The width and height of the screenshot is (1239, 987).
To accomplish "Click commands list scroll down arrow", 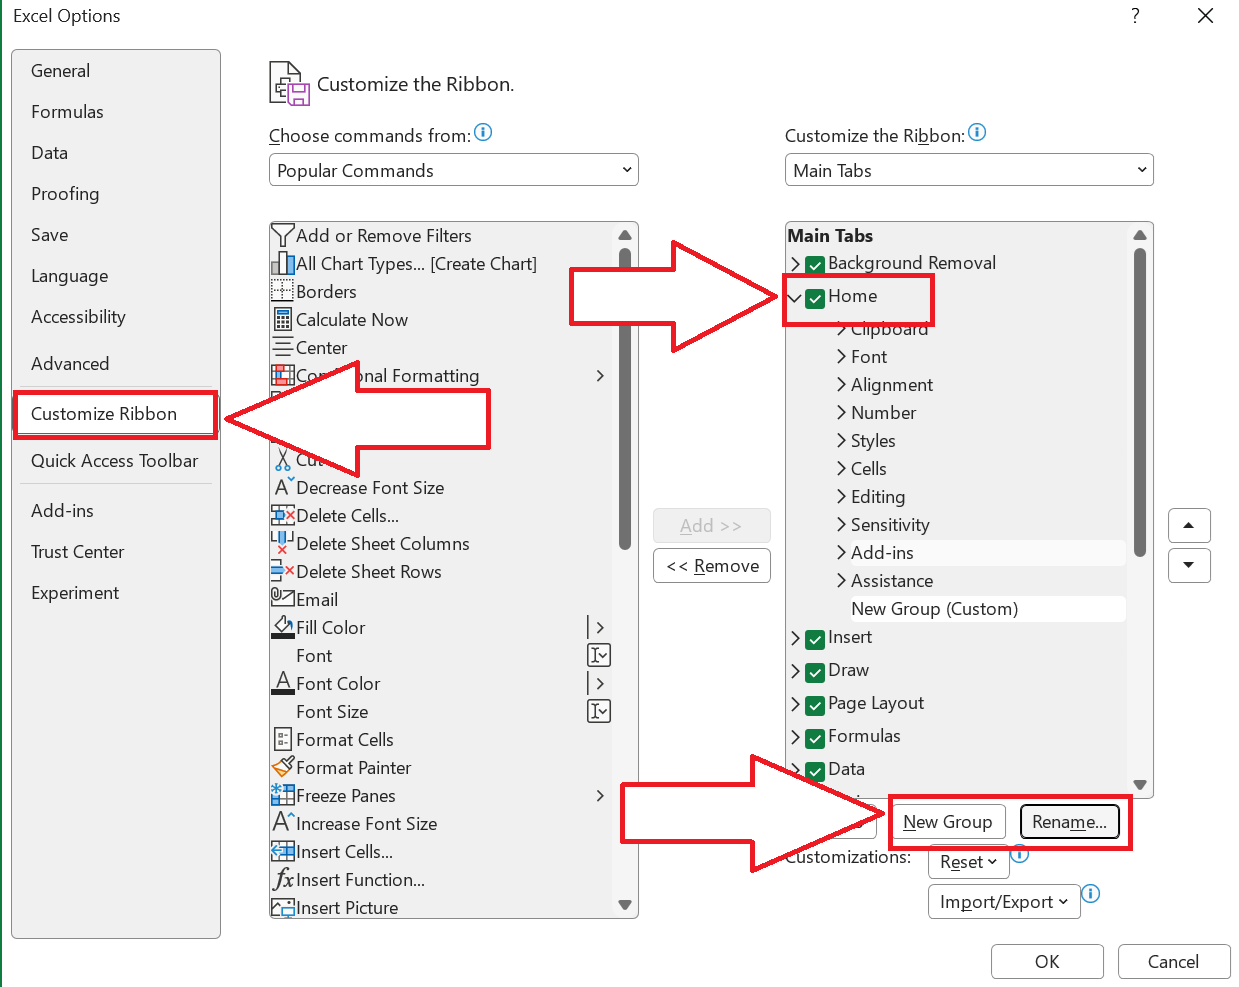I will [625, 905].
